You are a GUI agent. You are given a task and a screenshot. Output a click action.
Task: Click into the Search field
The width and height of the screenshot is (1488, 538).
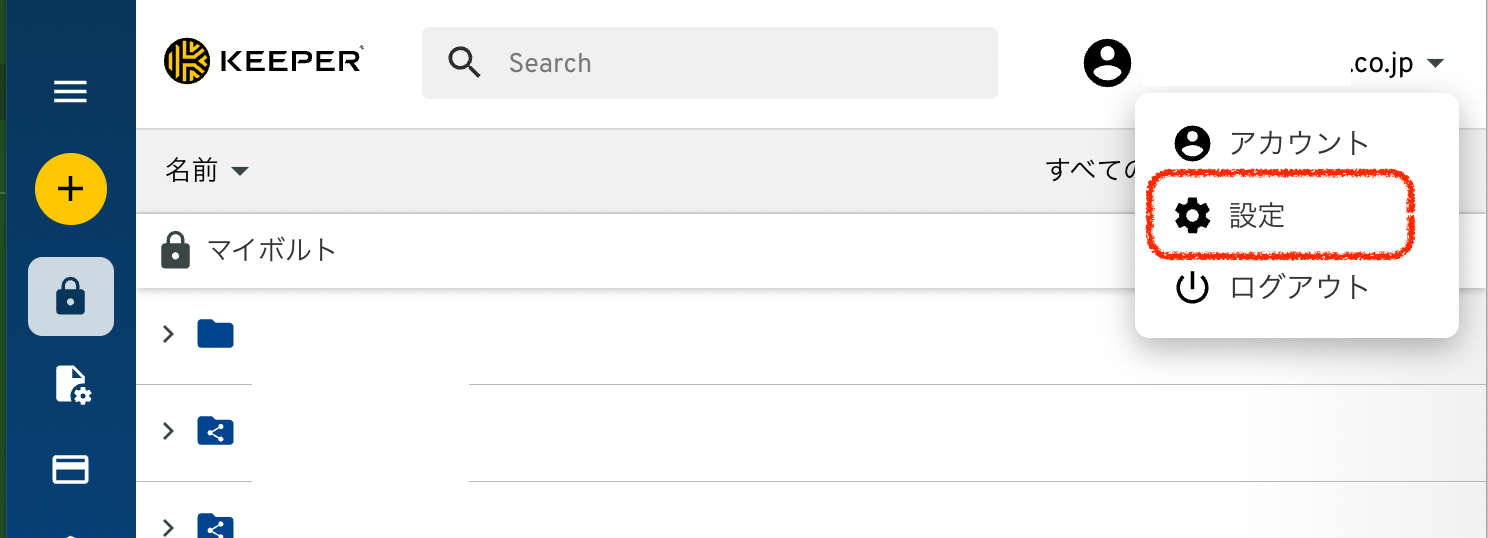(710, 63)
